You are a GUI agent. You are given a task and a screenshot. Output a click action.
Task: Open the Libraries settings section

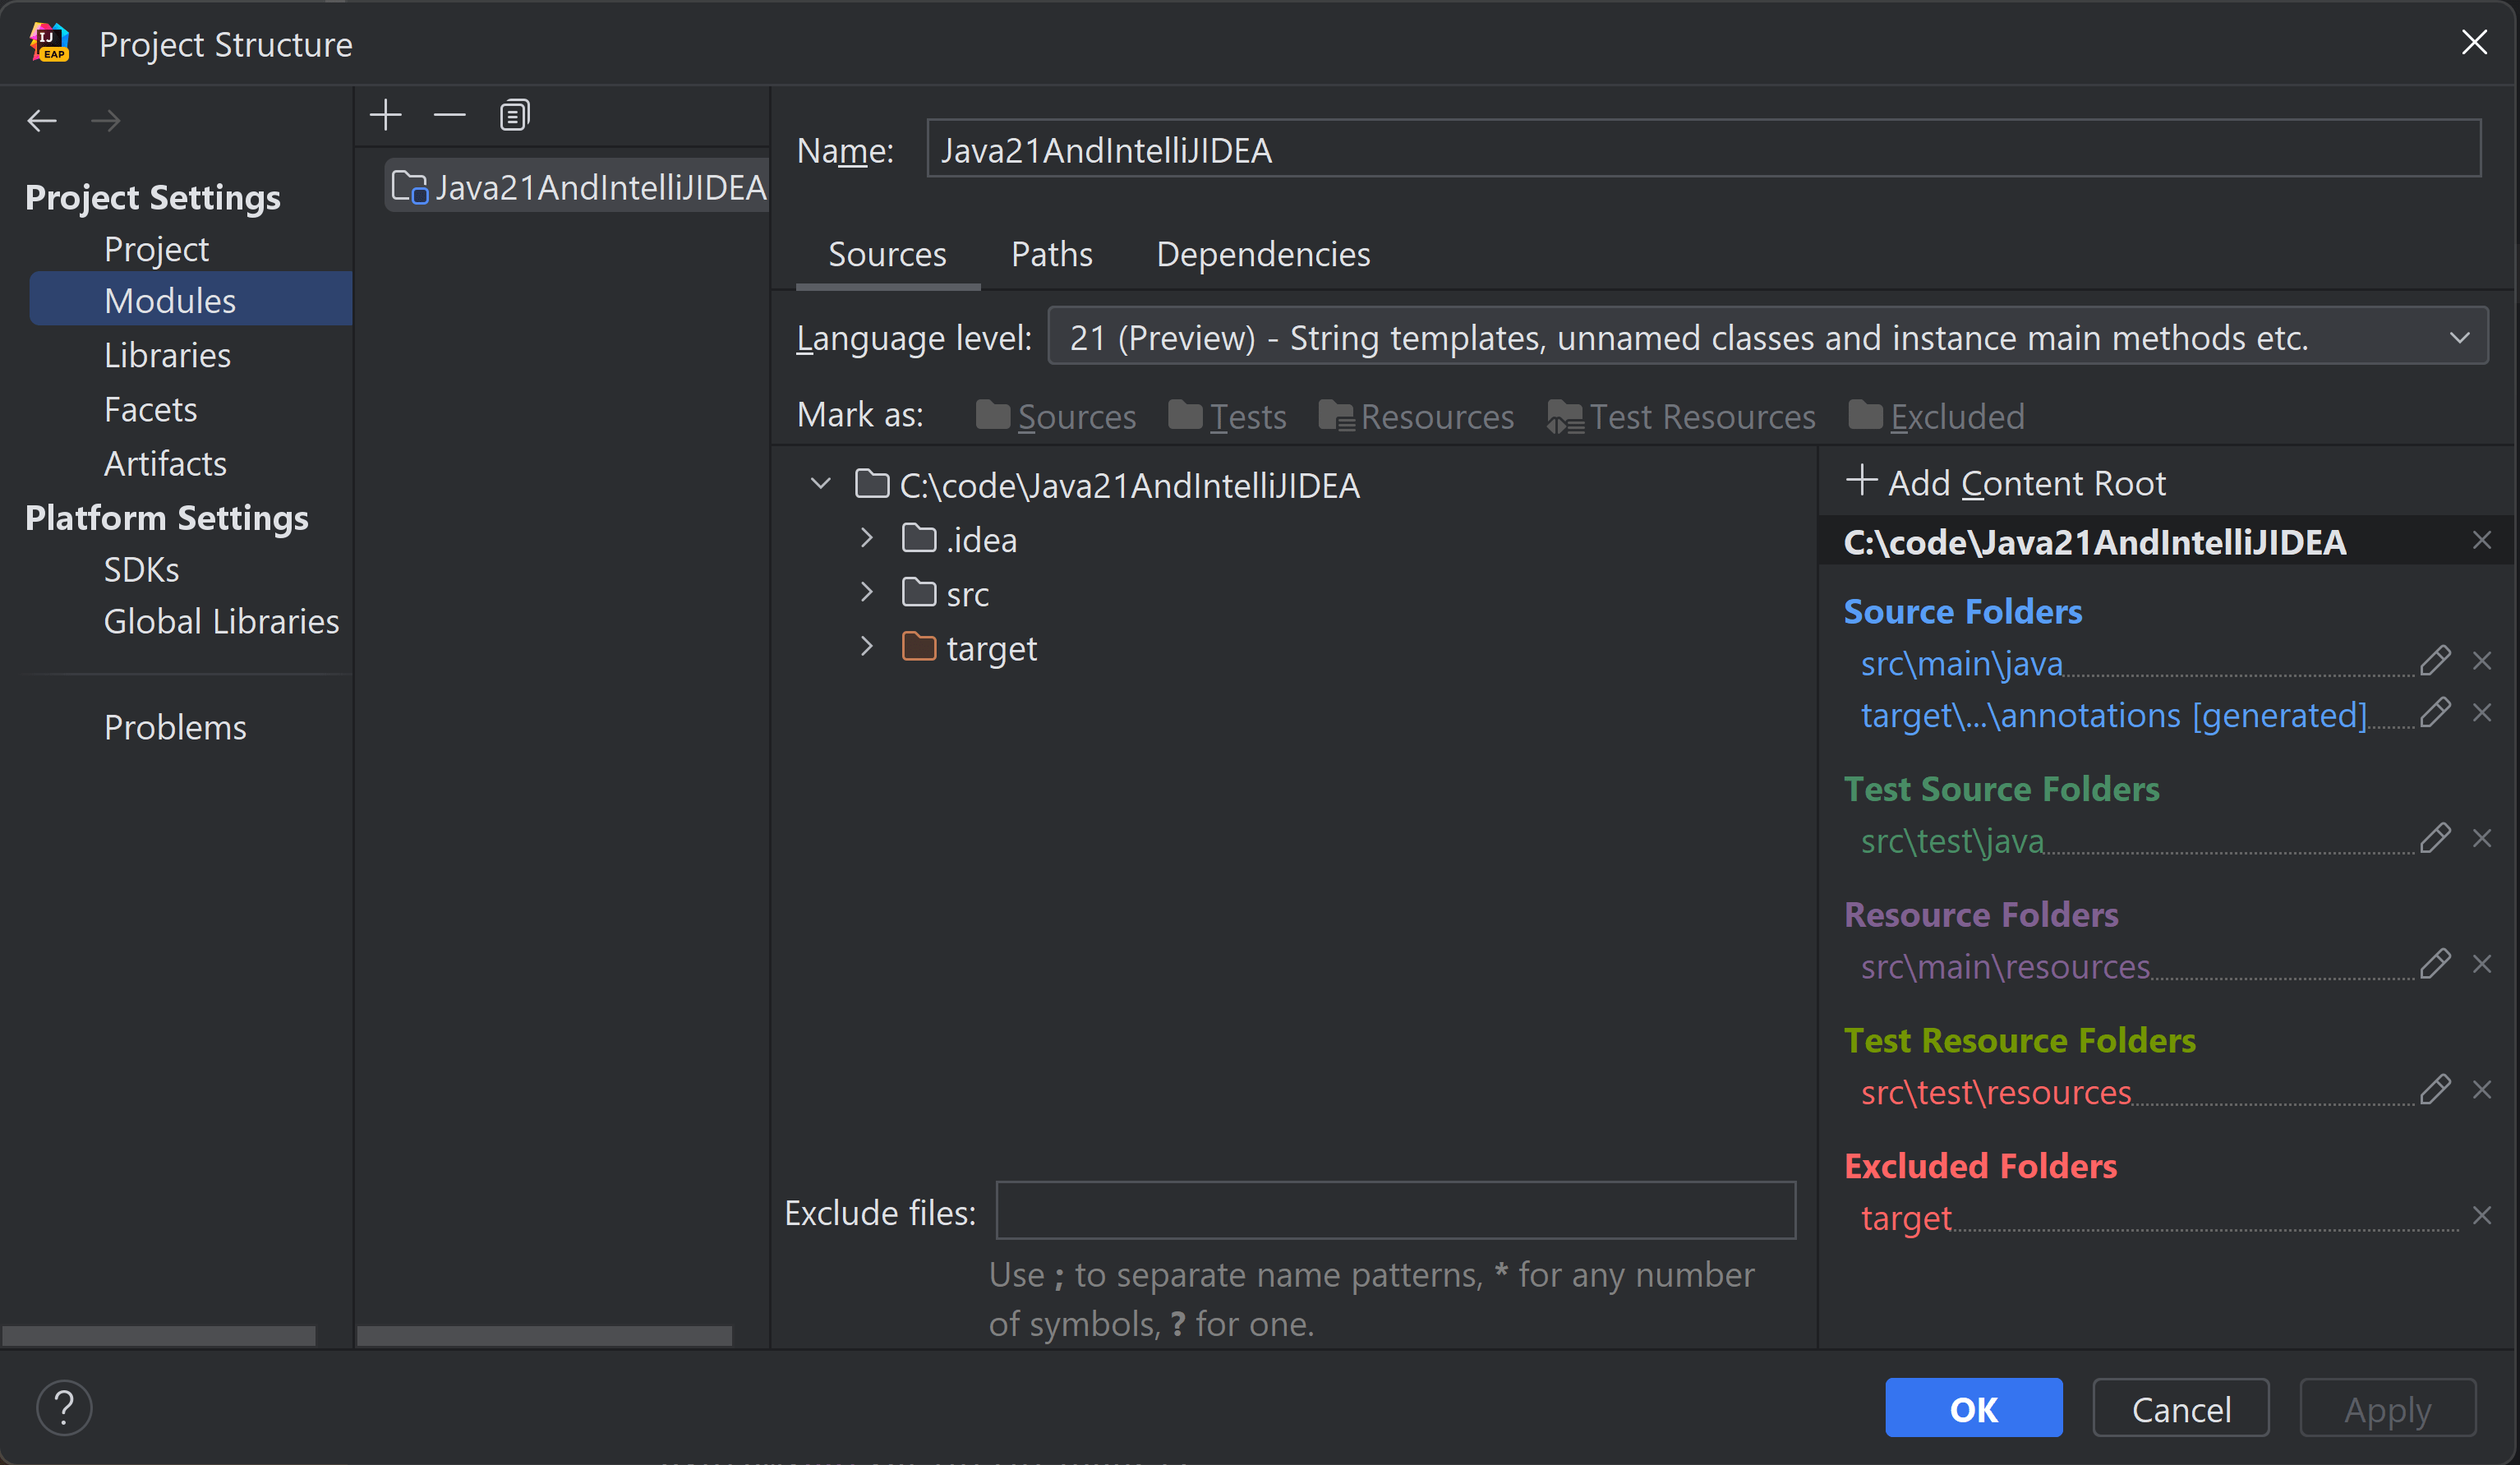pyautogui.click(x=167, y=355)
